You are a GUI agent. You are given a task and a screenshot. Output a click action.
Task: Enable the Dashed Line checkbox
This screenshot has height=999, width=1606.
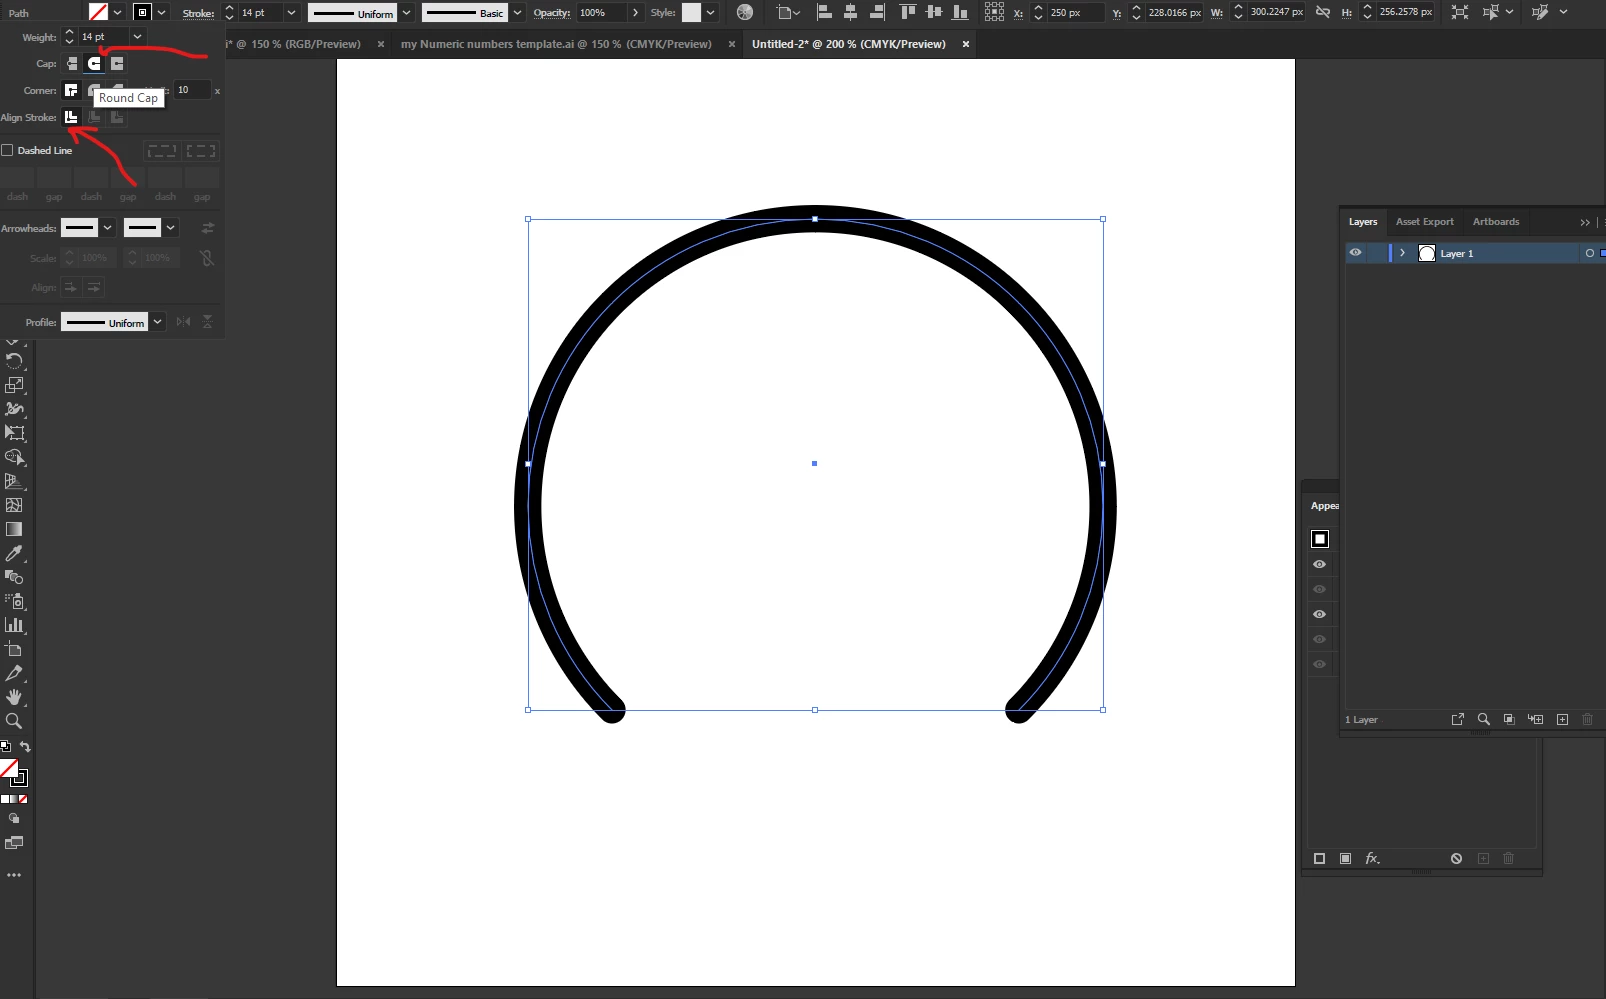(8, 150)
